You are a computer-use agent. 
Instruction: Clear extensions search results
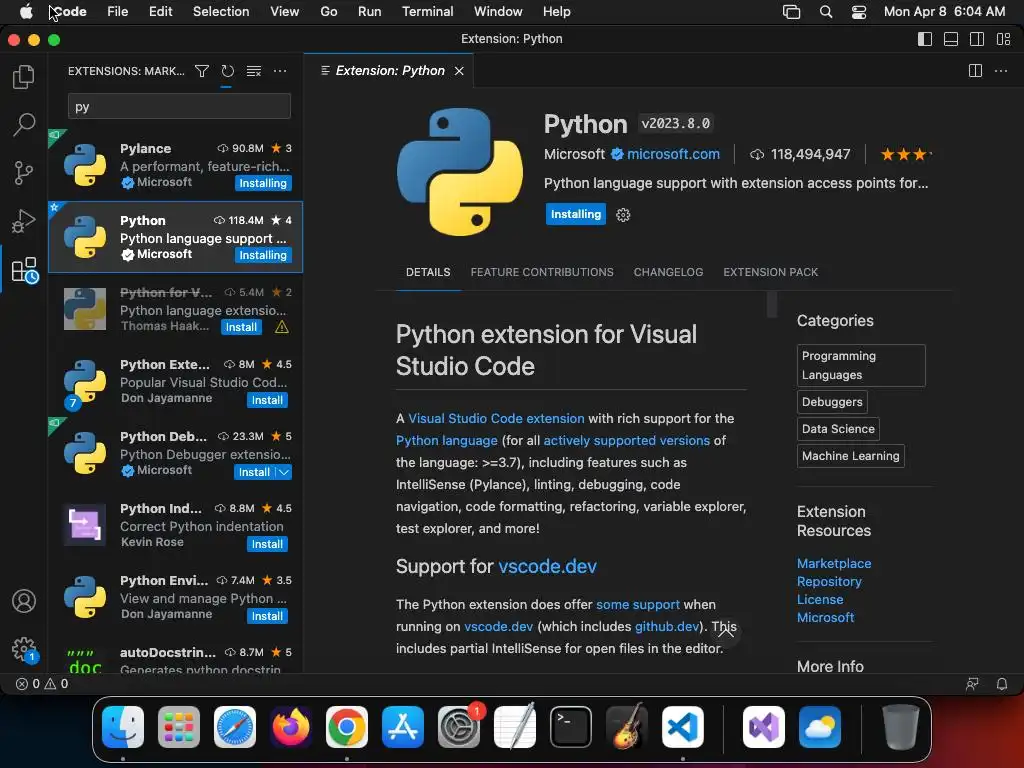pos(253,71)
